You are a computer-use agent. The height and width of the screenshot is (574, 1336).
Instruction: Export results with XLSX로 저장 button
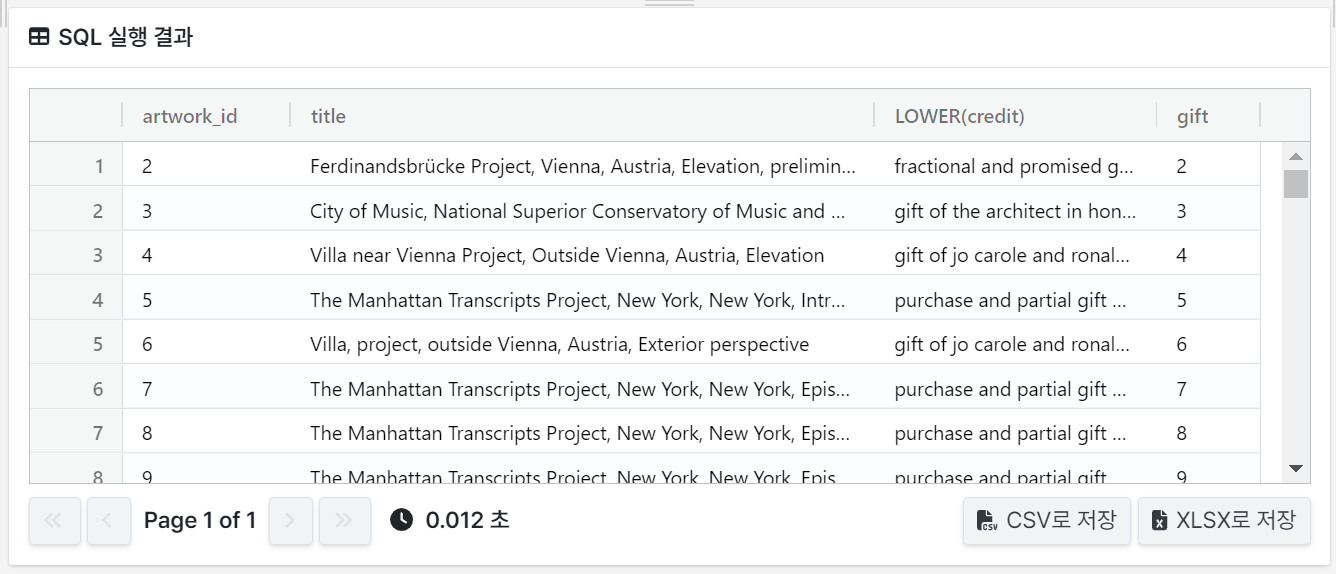(x=1224, y=521)
